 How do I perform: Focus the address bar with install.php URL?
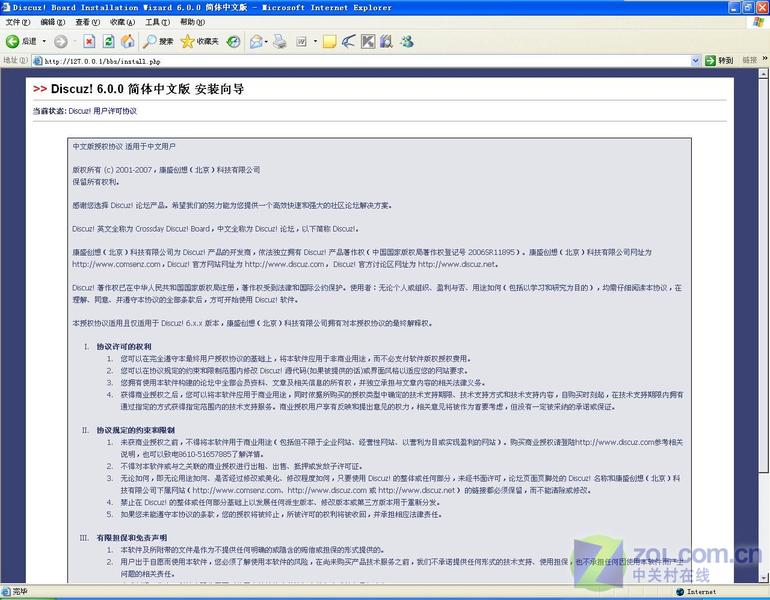coord(366,61)
